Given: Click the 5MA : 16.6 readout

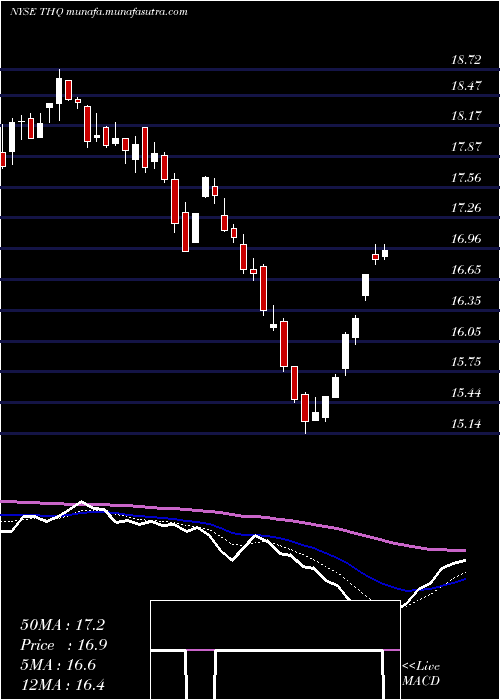Looking at the screenshot, I should (58, 665).
